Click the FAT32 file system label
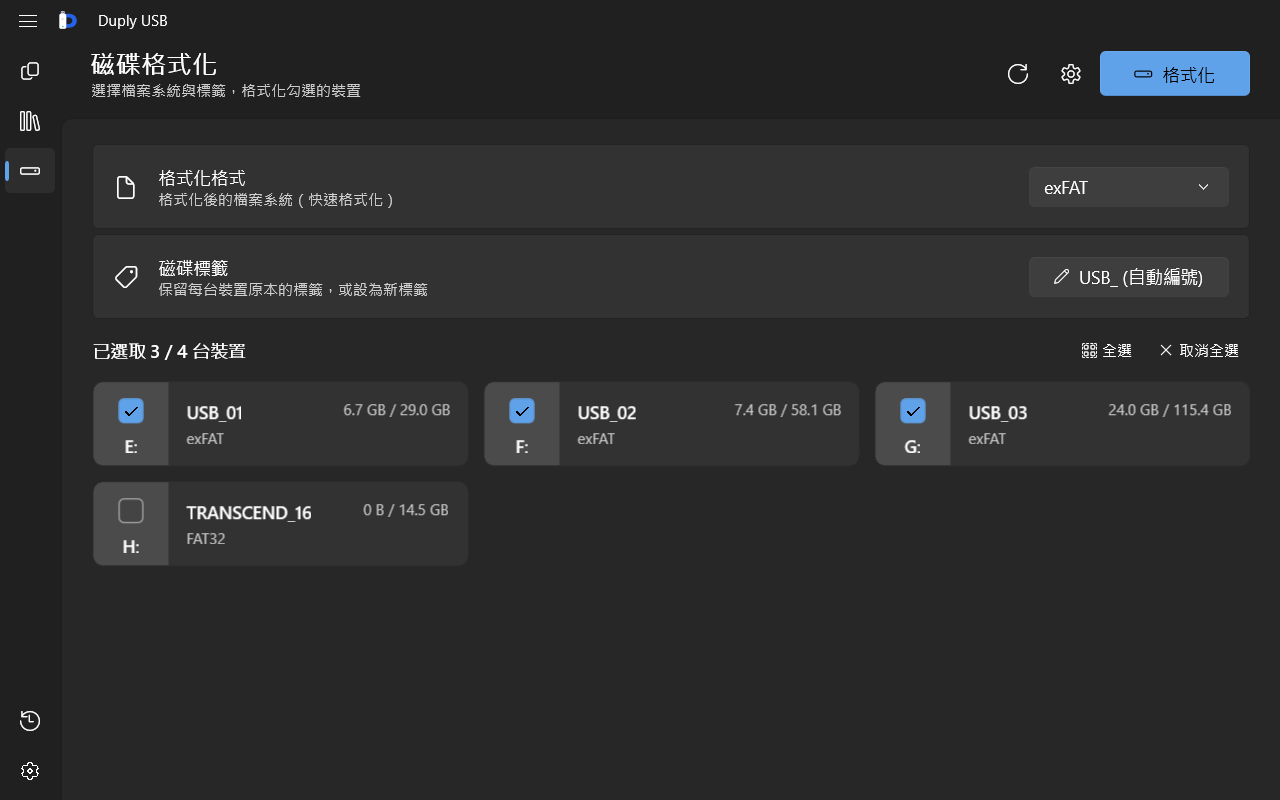Image resolution: width=1280 pixels, height=800 pixels. (206, 539)
